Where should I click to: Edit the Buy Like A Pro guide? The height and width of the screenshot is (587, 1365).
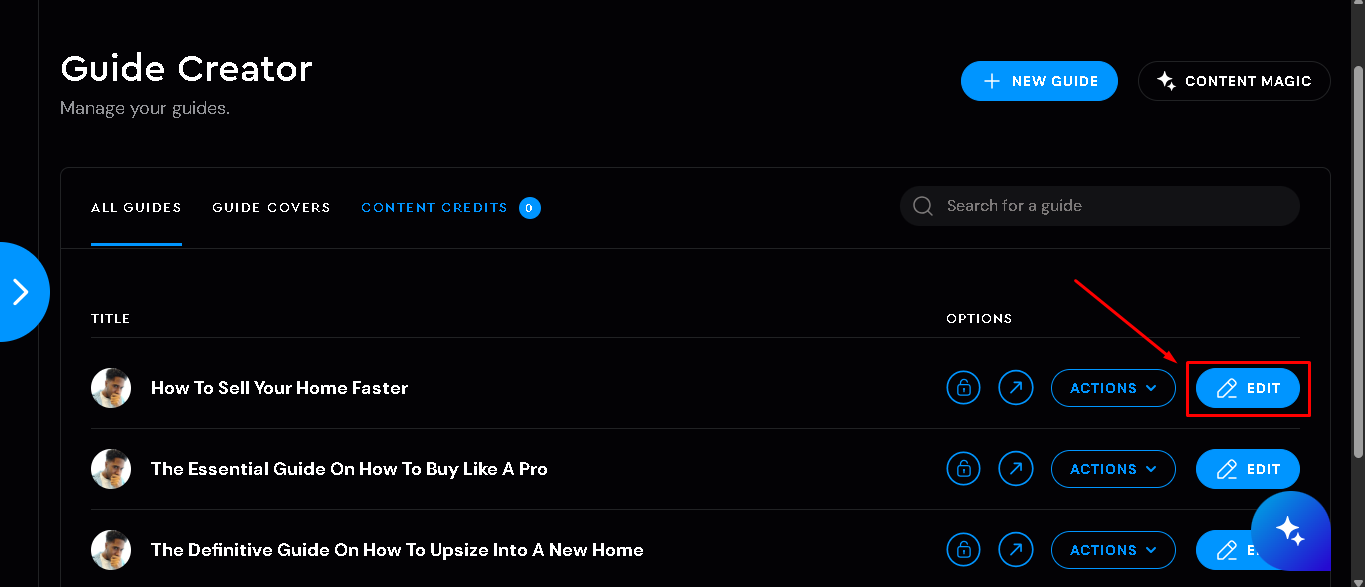click(x=1248, y=469)
